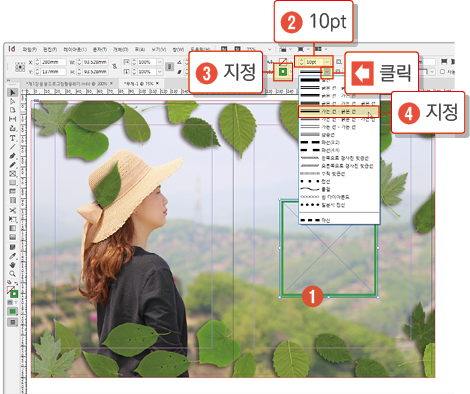The height and width of the screenshot is (394, 470).
Task: Select the Selection tool arrow
Action: (x=13, y=93)
